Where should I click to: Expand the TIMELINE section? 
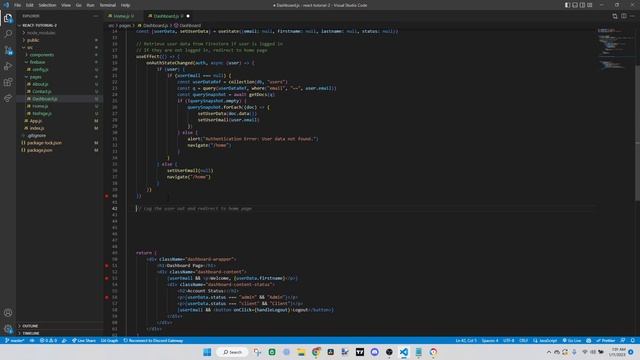pos(59,333)
